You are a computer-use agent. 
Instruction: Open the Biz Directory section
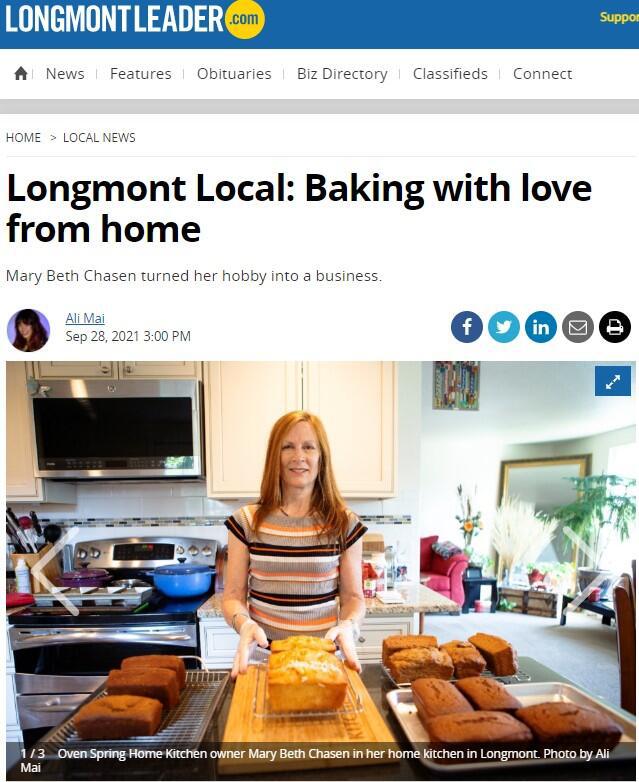point(342,74)
